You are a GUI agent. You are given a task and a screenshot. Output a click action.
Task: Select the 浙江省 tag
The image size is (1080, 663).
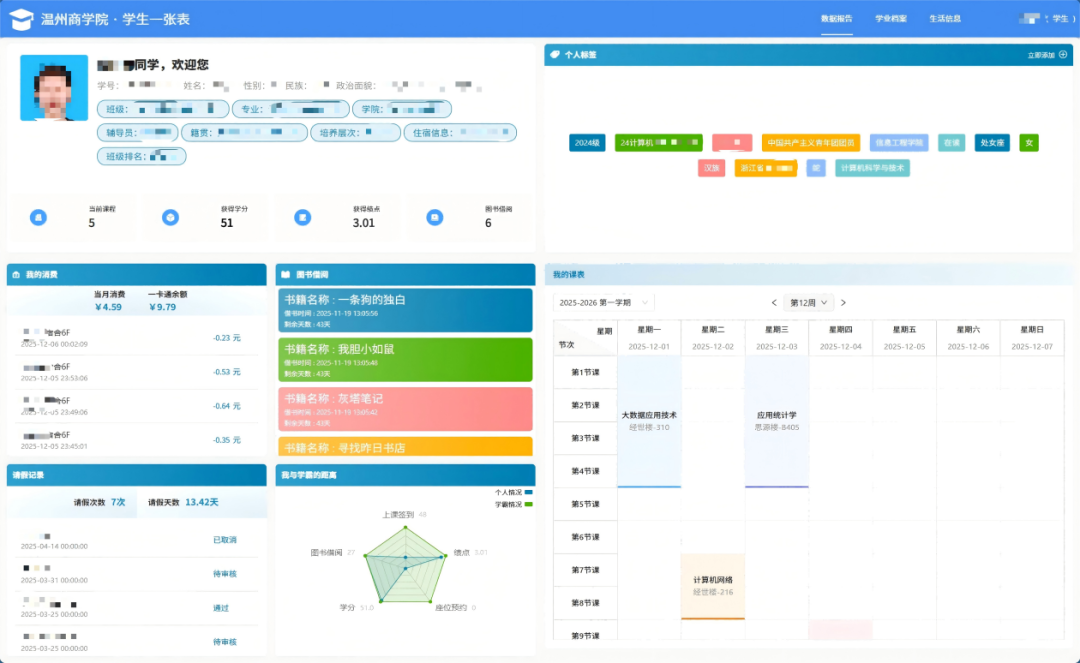[766, 168]
